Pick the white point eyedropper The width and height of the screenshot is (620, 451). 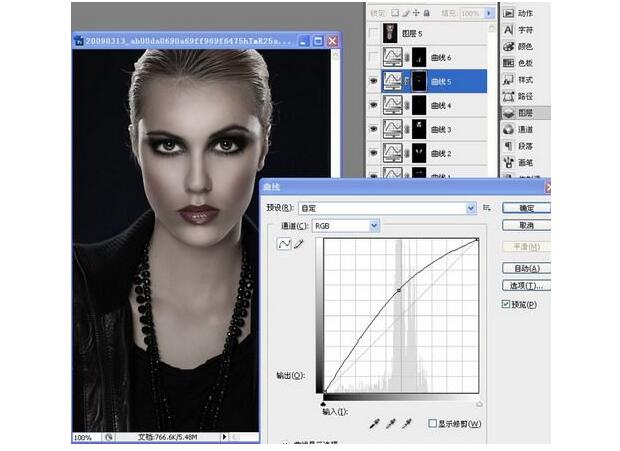coord(406,424)
